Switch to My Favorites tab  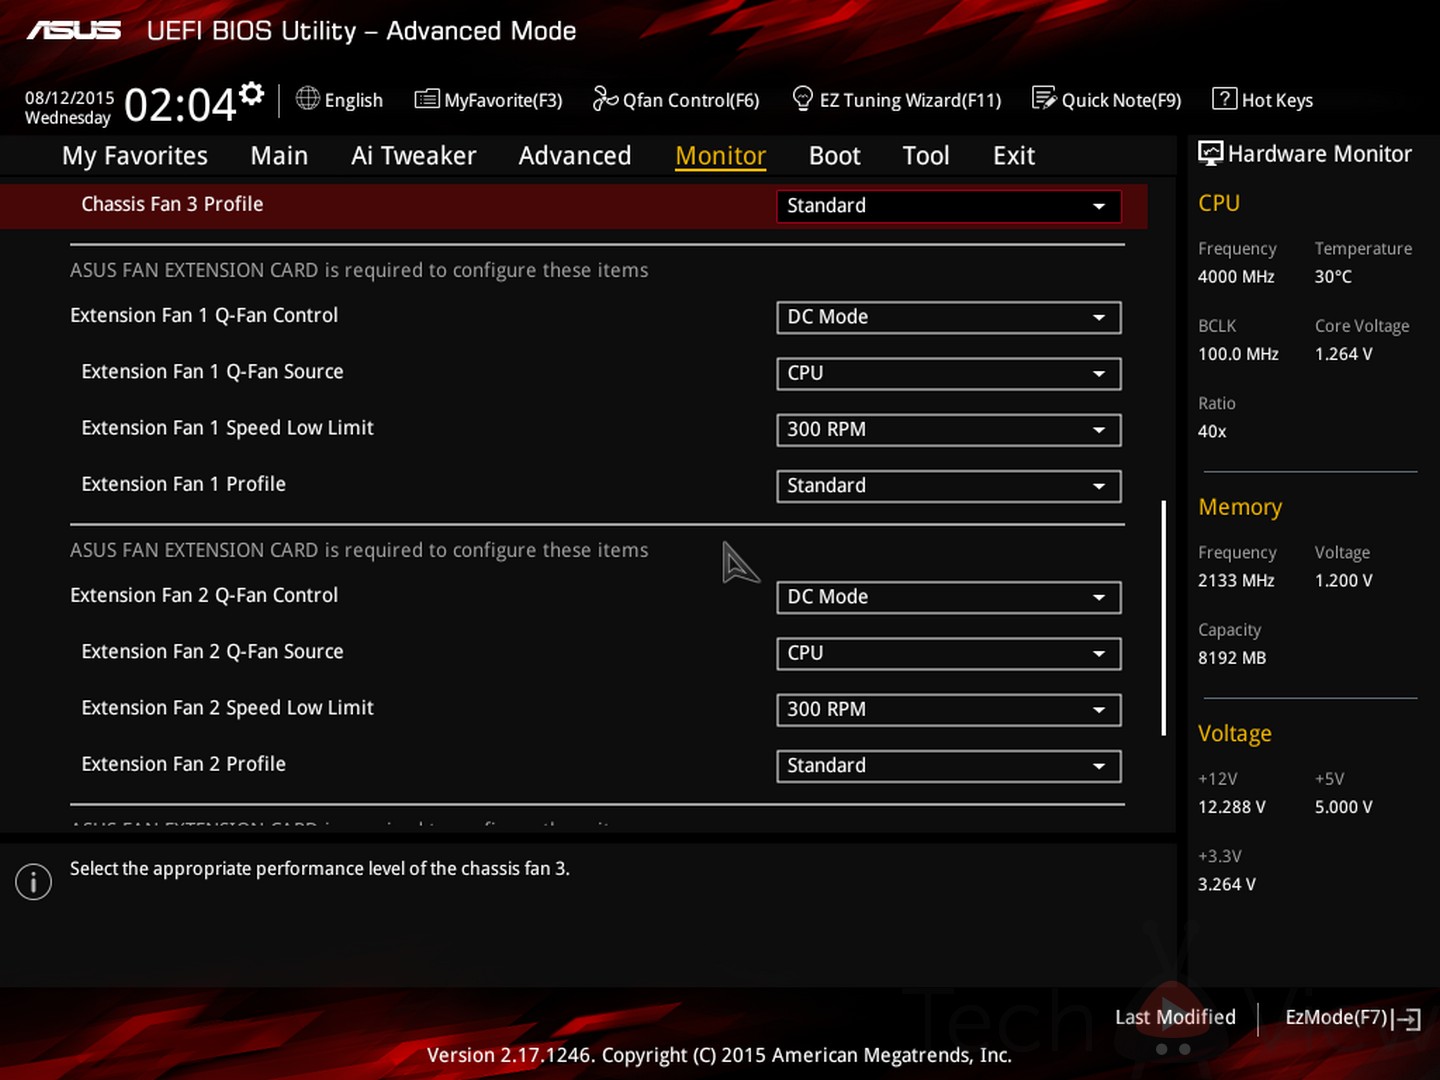click(x=135, y=156)
